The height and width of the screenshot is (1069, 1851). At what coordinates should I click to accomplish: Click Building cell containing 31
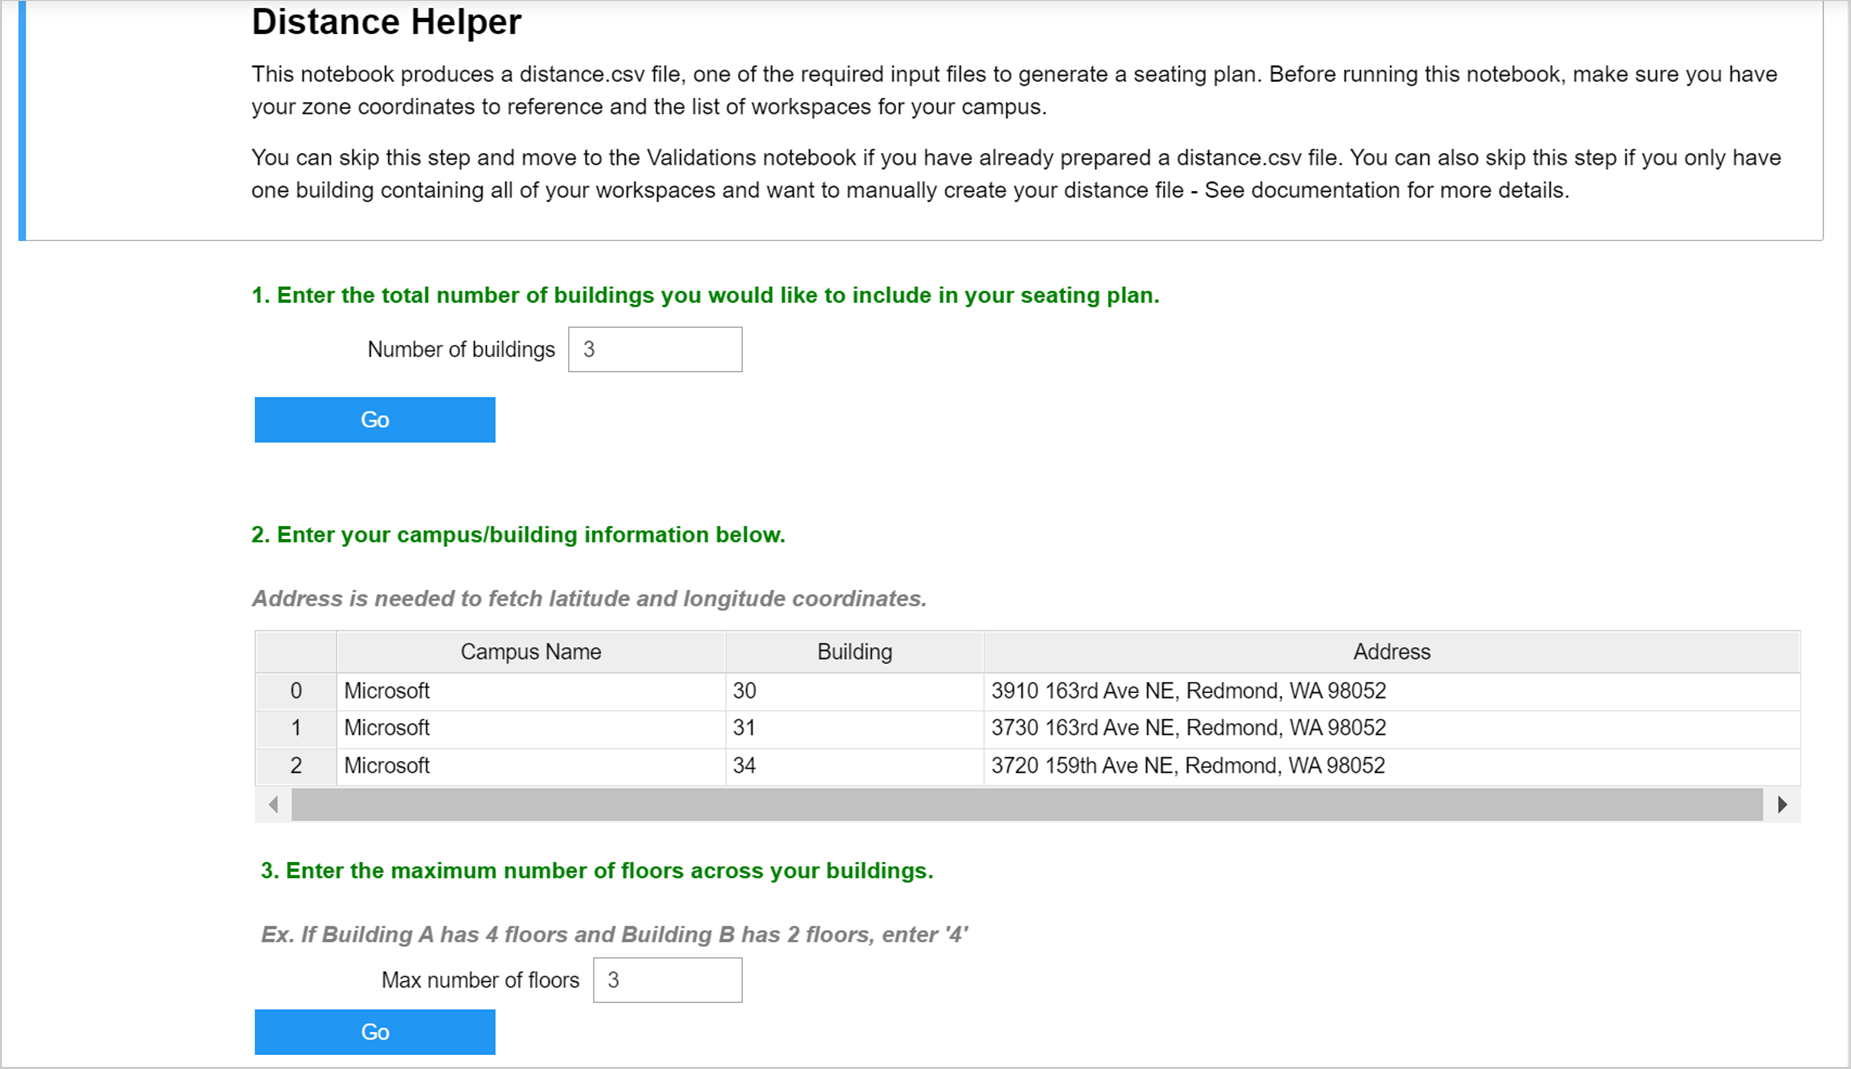click(x=854, y=728)
